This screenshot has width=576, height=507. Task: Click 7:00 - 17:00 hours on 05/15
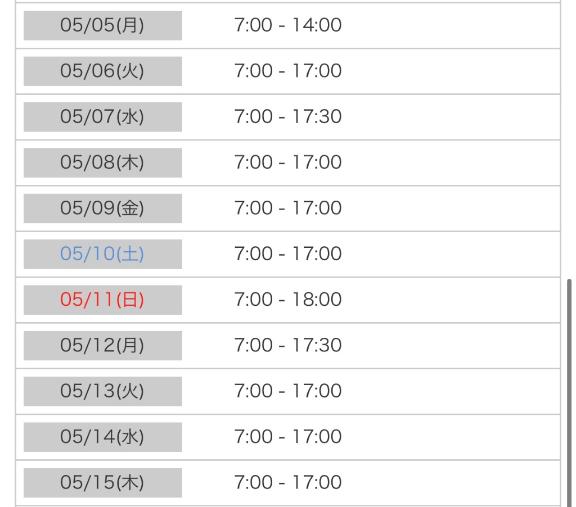click(288, 482)
